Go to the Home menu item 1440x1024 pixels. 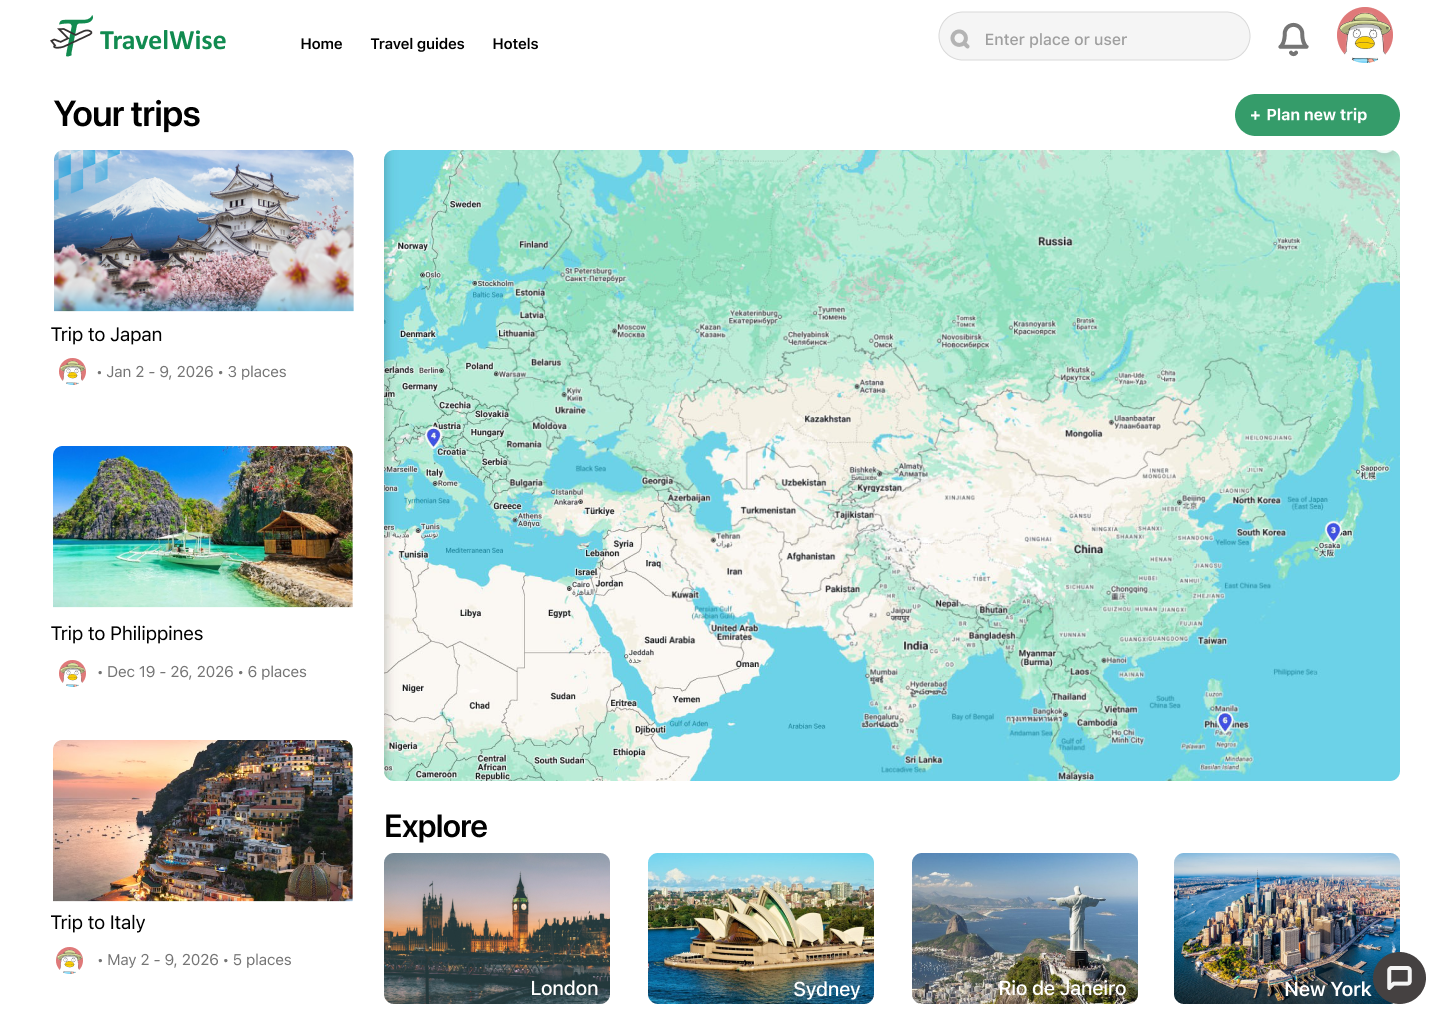321,44
